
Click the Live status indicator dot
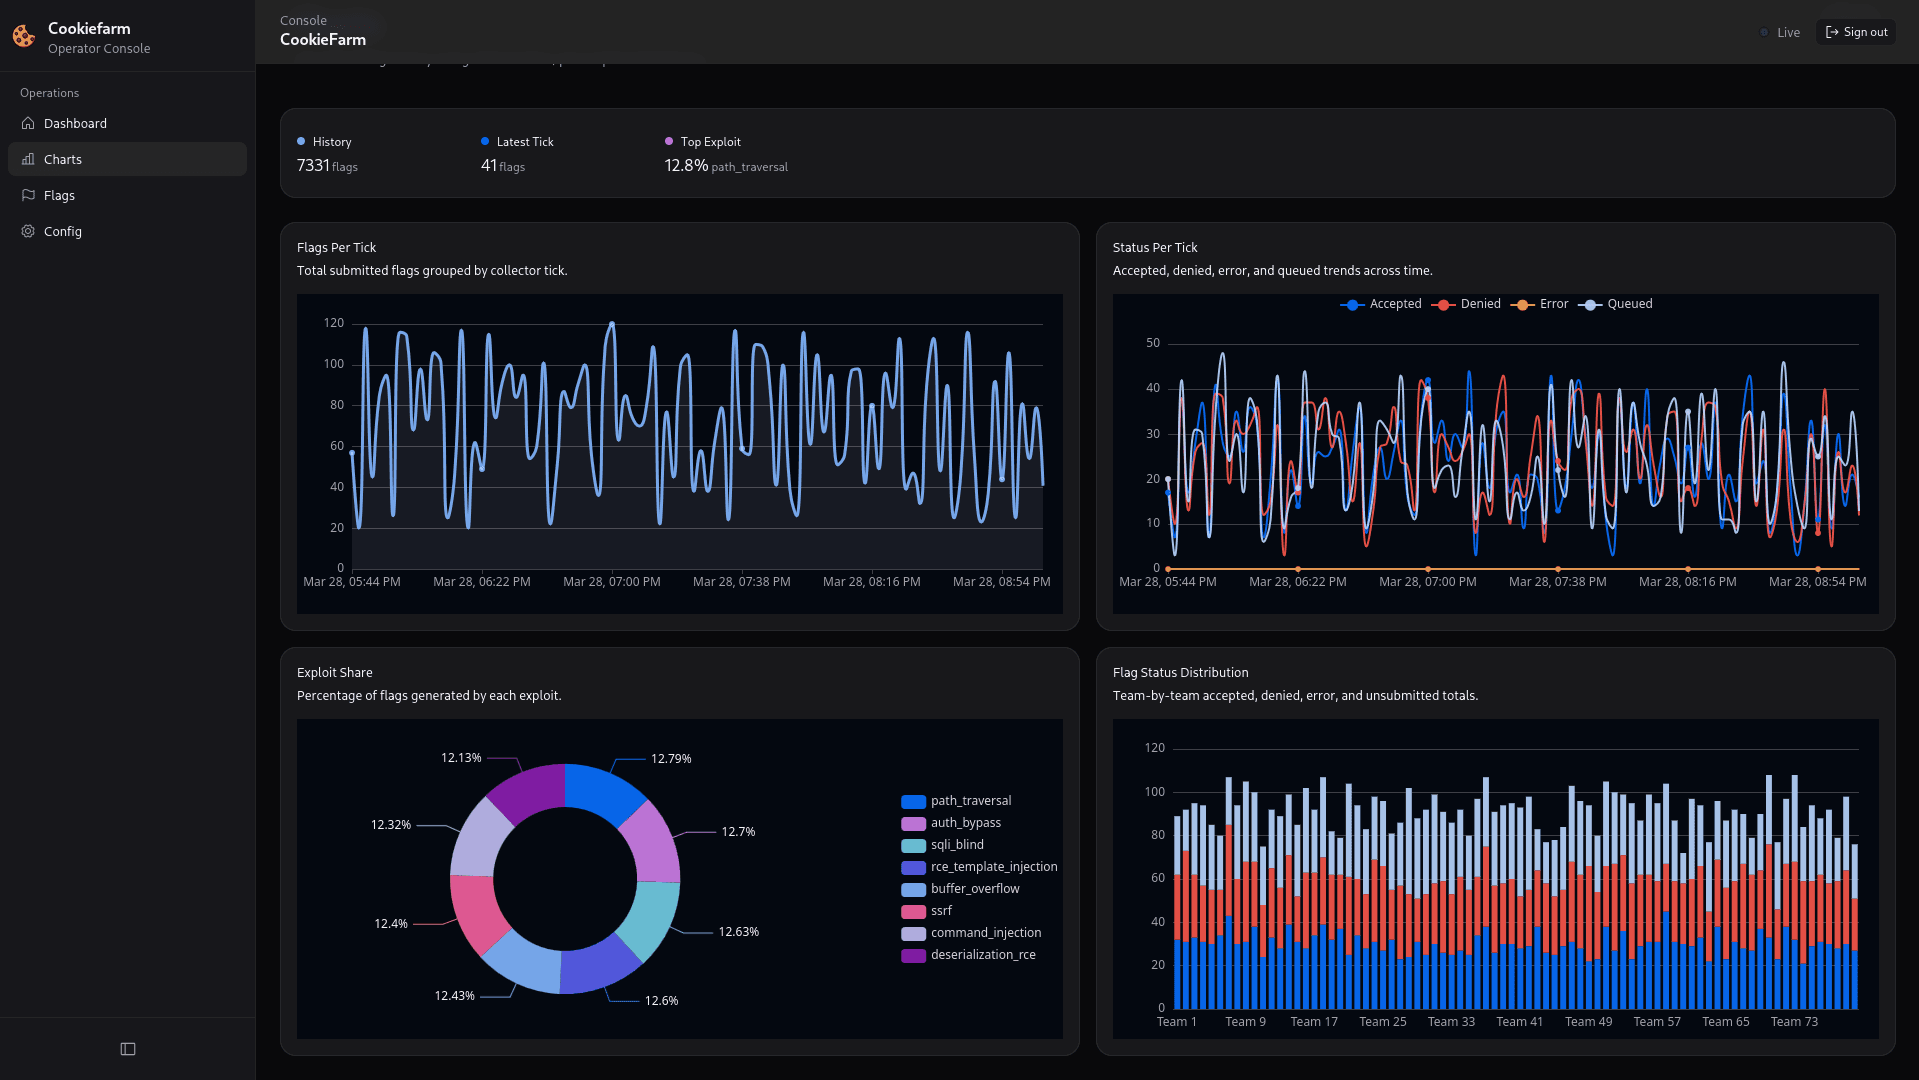coord(1763,32)
